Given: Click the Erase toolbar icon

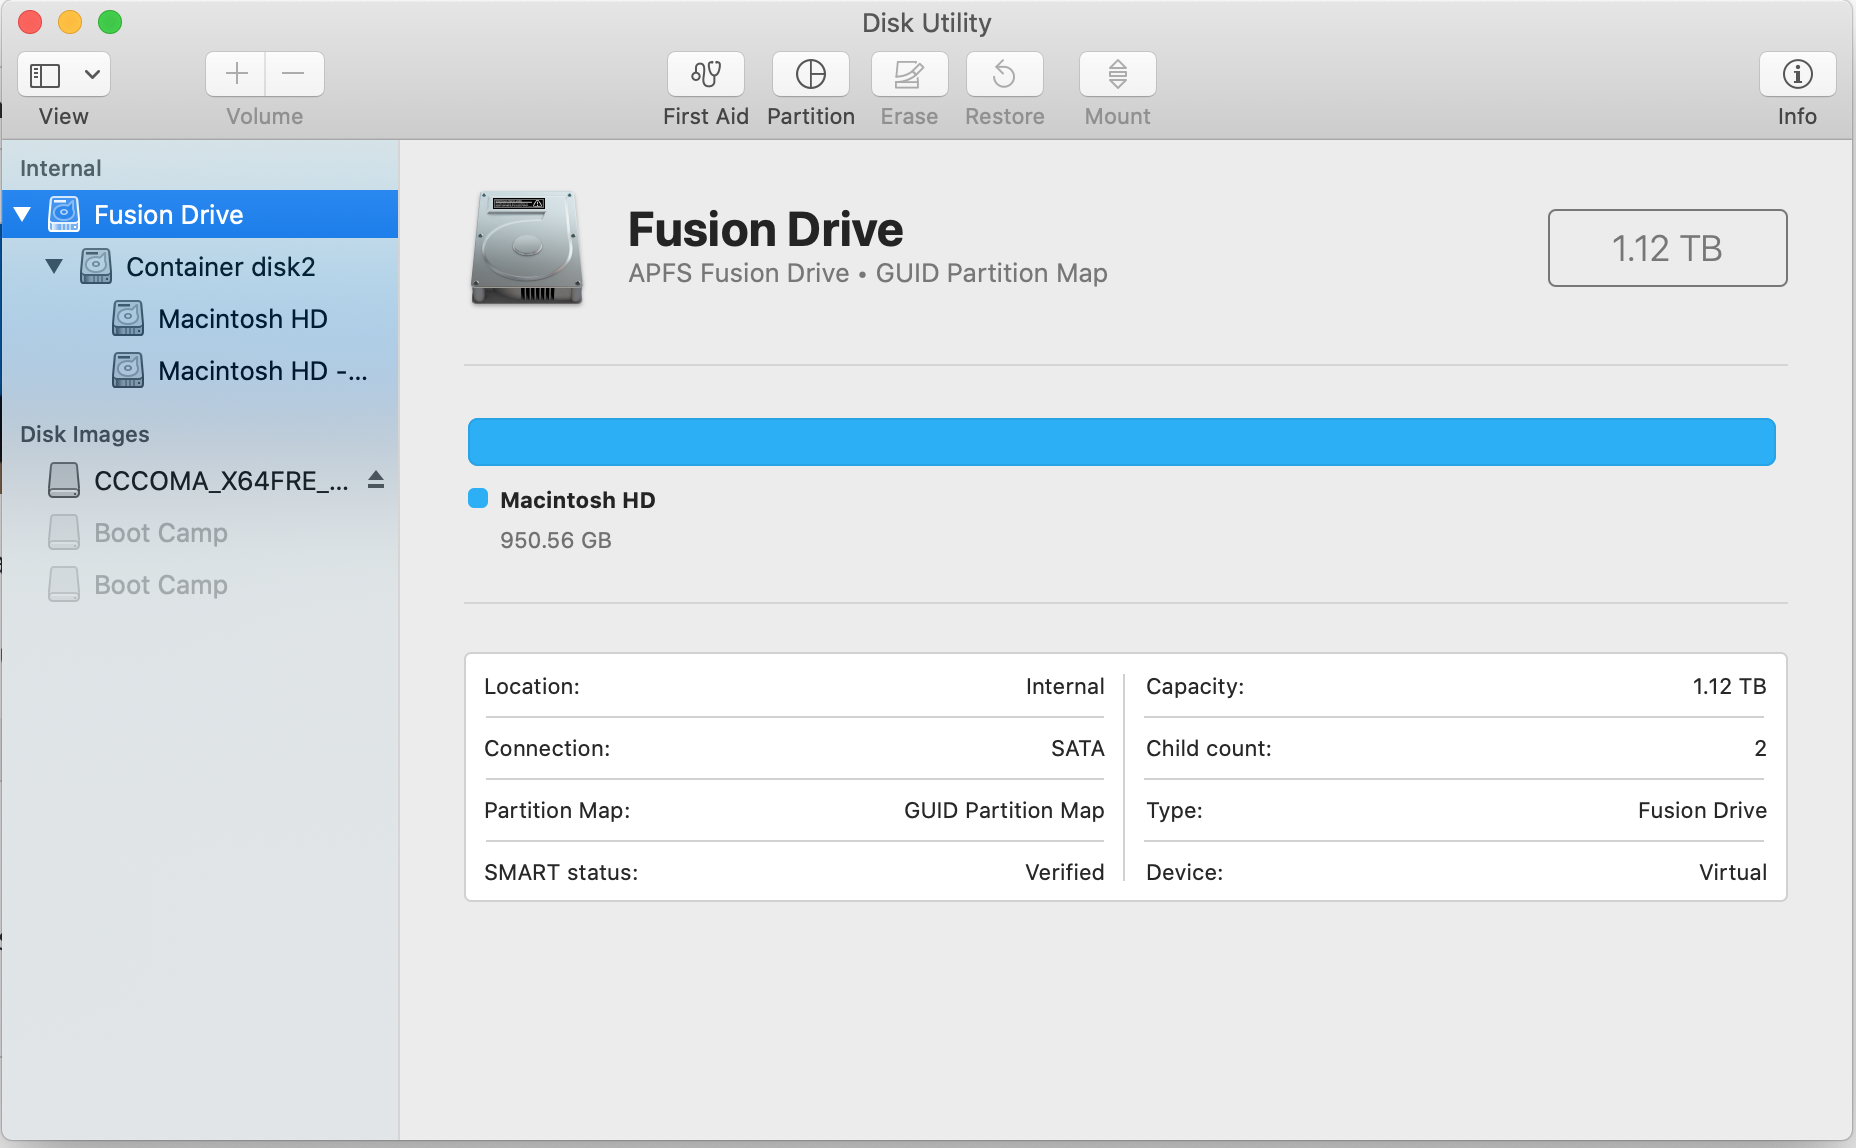Looking at the screenshot, I should pyautogui.click(x=908, y=75).
